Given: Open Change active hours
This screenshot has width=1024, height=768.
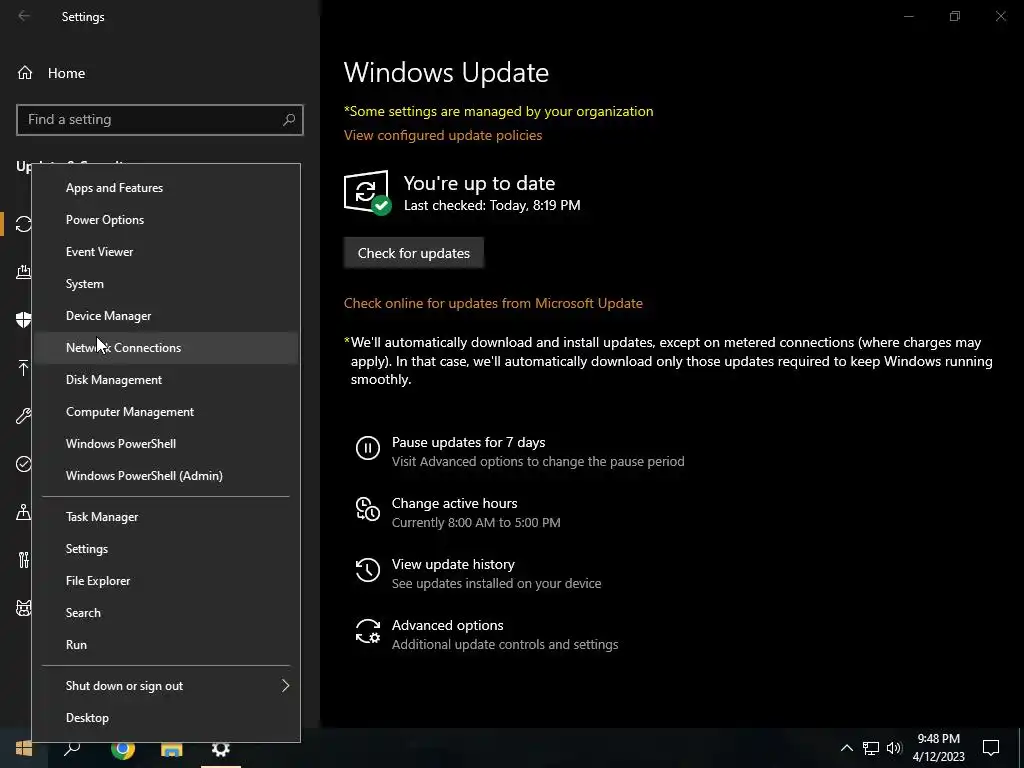Looking at the screenshot, I should (455, 503).
